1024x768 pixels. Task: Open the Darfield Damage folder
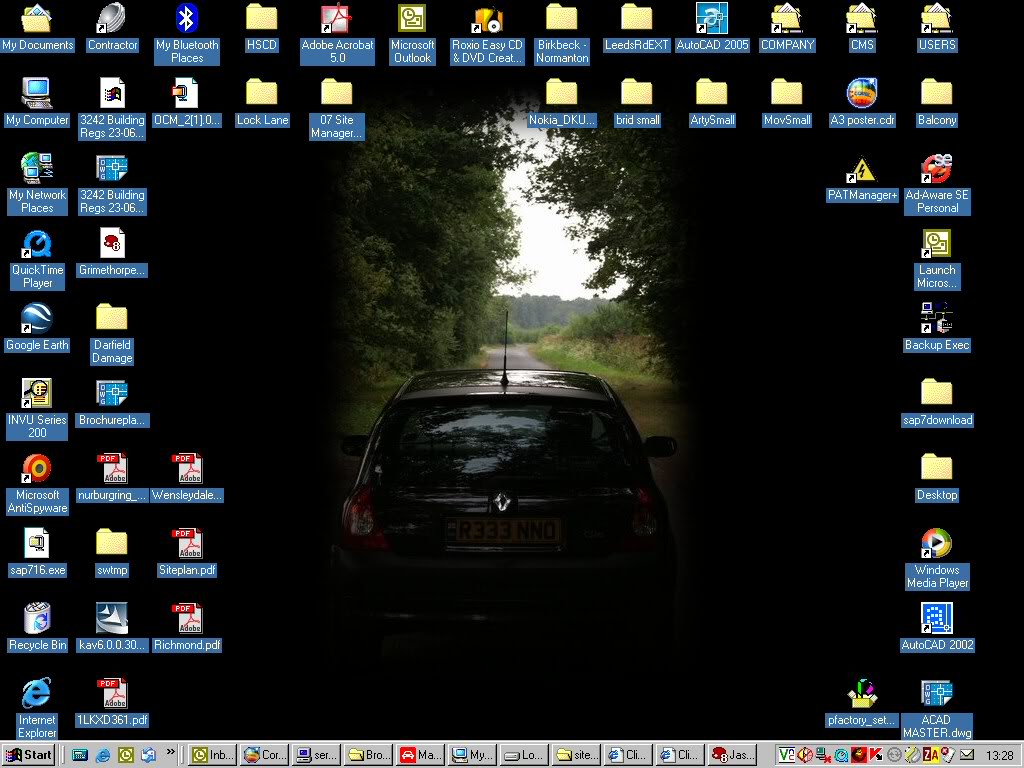[112, 320]
